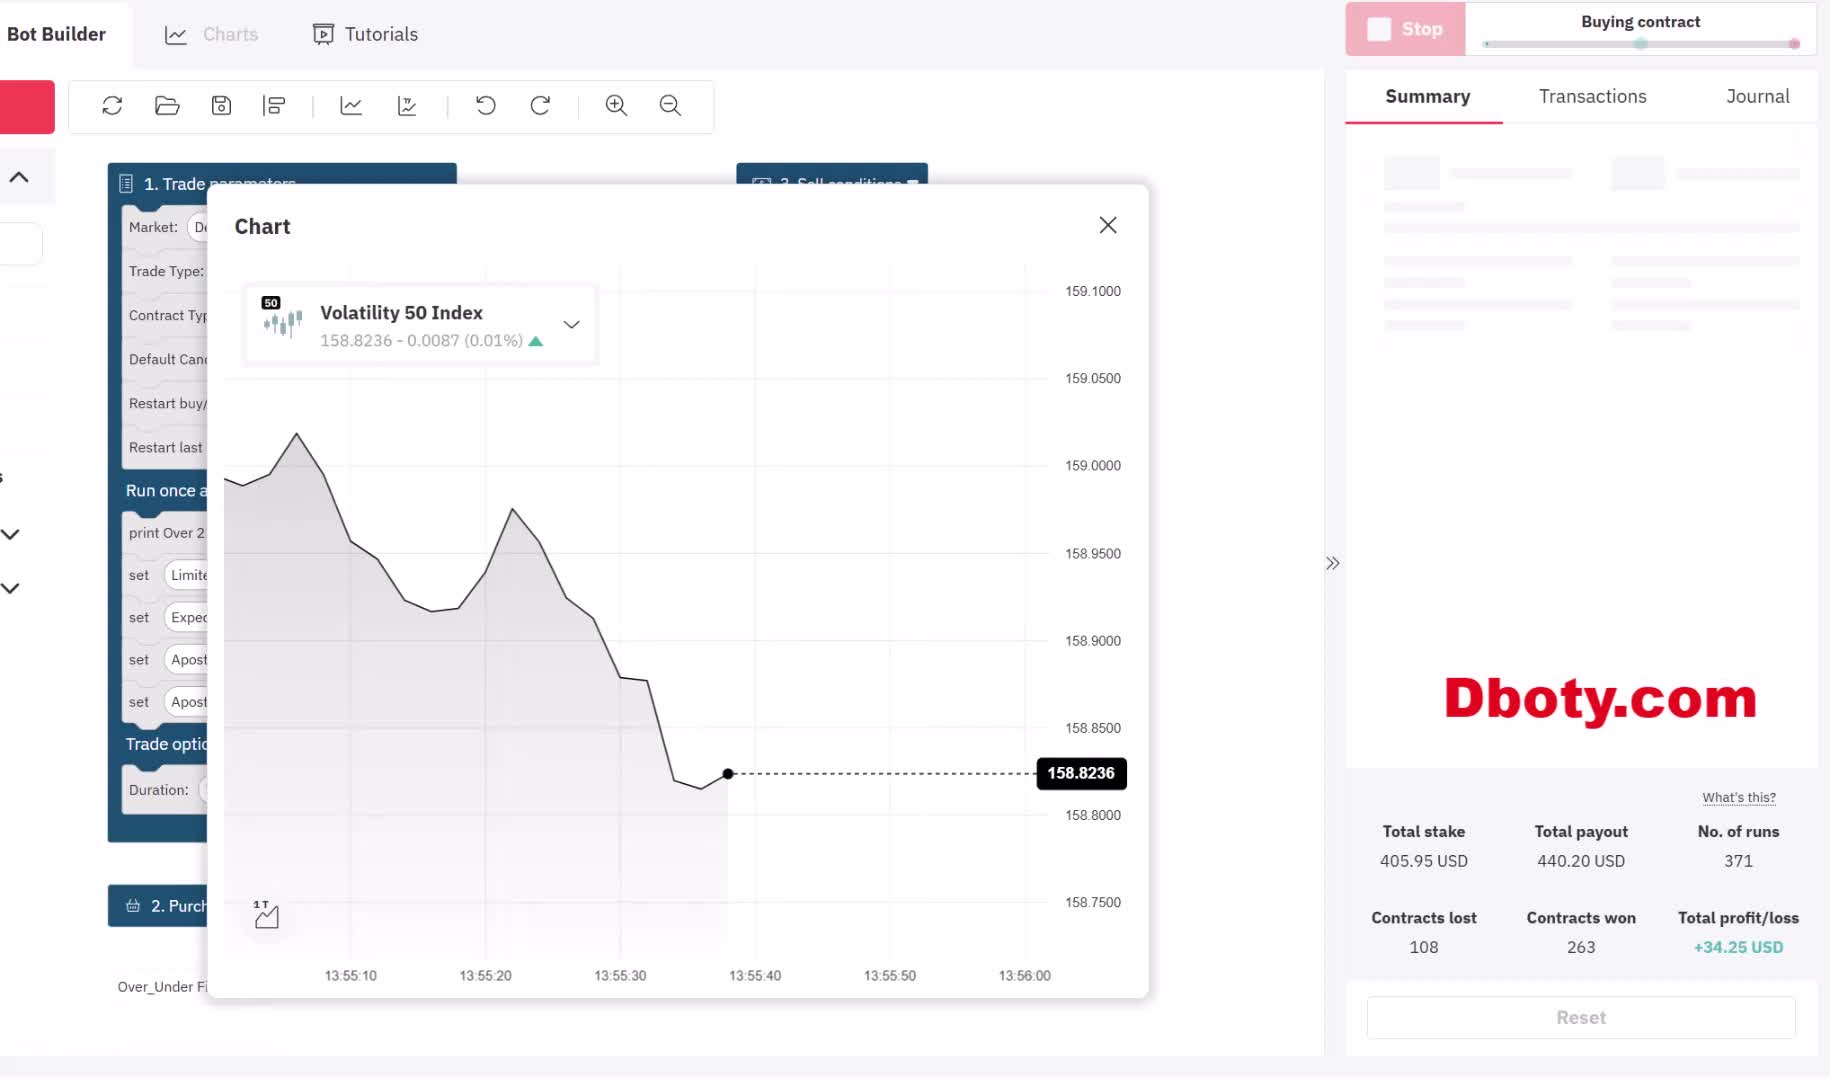Image resolution: width=1830 pixels, height=1080 pixels.
Task: Open the load bot folder icon
Action: pyautogui.click(x=167, y=106)
